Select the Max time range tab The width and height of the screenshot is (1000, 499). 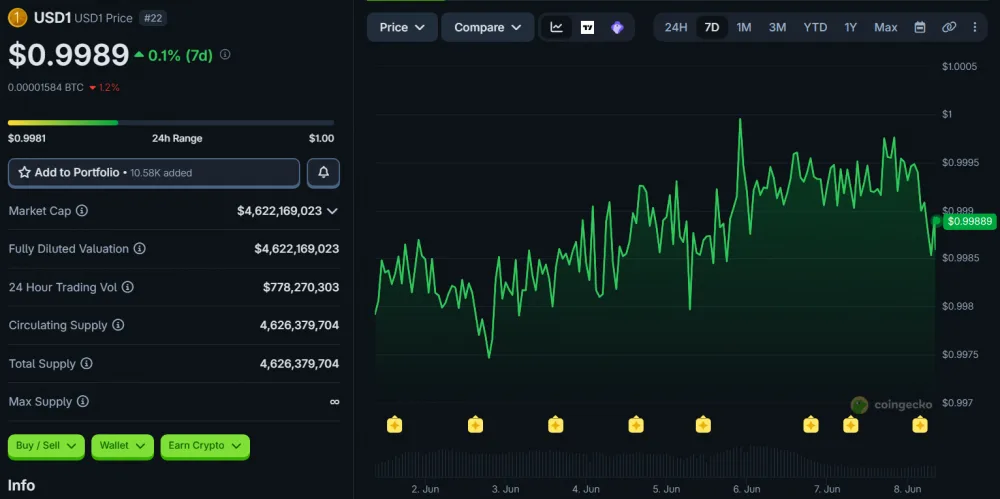[886, 27]
